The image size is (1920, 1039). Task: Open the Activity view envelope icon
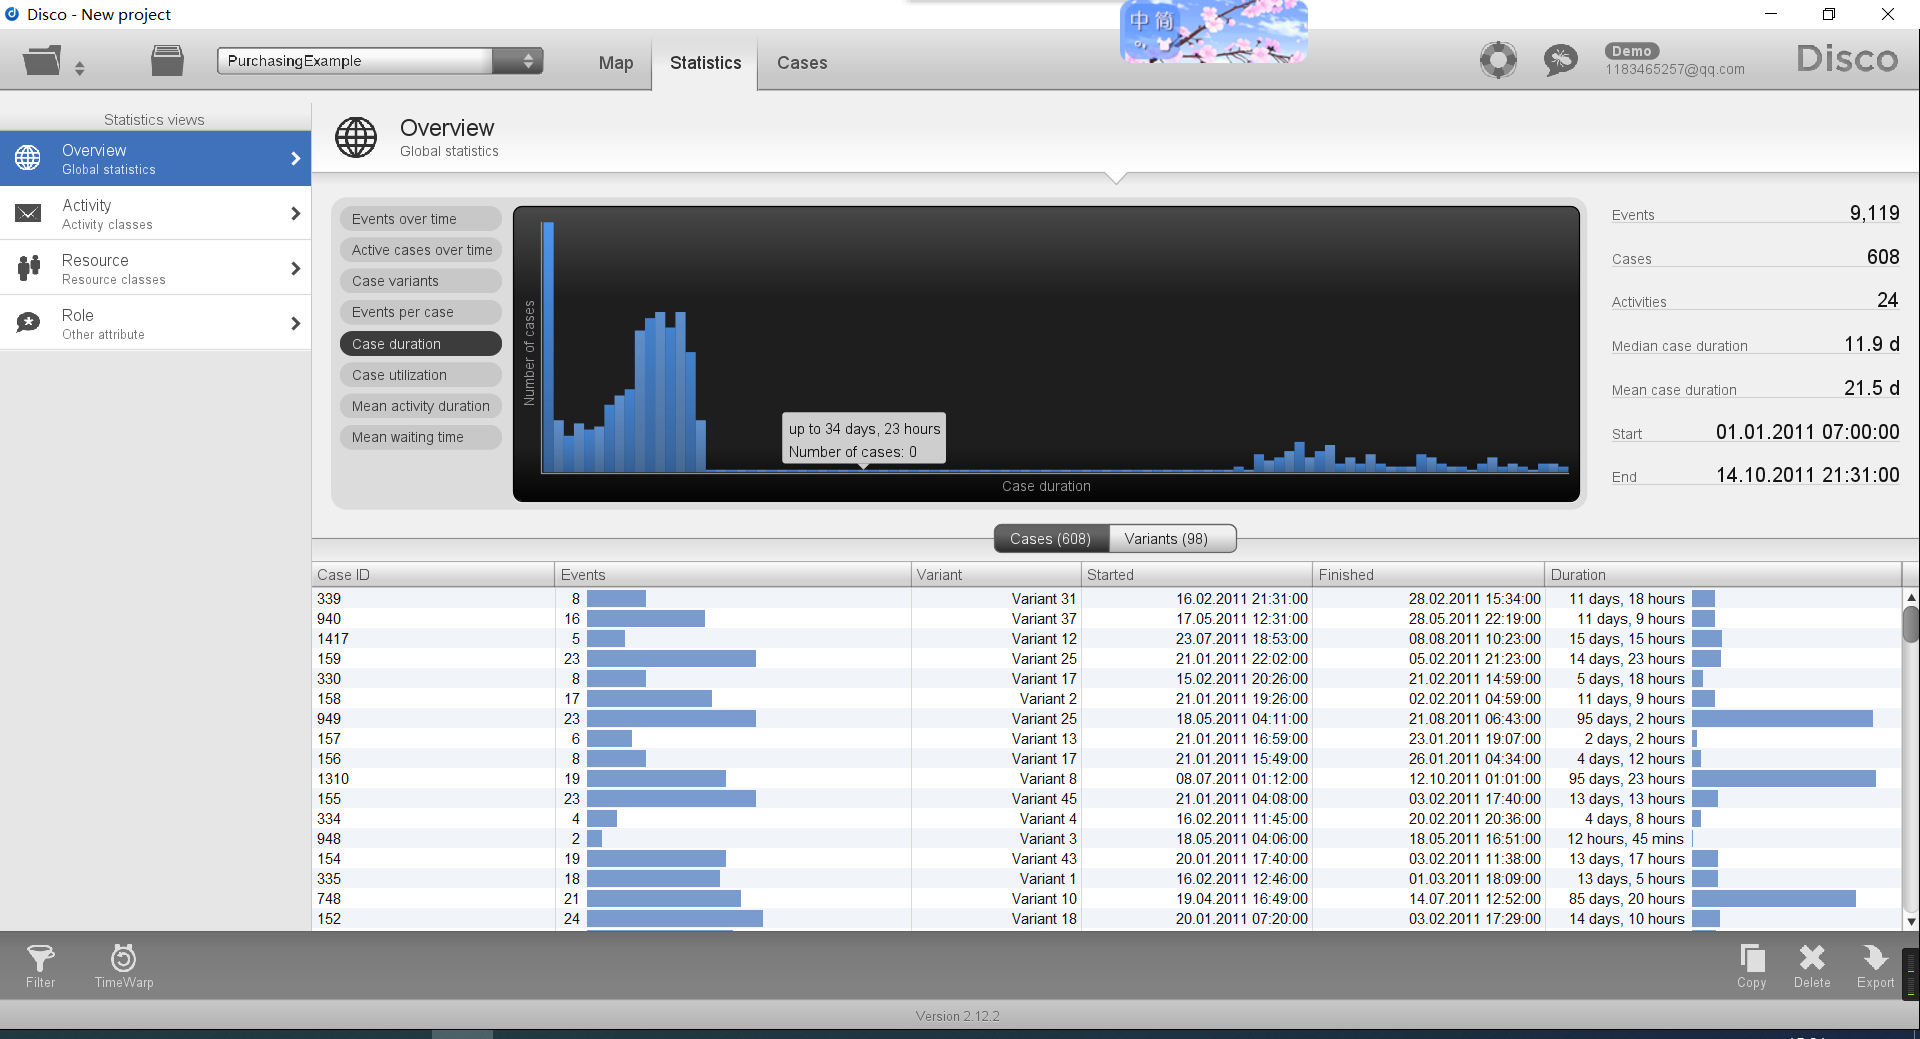pyautogui.click(x=28, y=213)
